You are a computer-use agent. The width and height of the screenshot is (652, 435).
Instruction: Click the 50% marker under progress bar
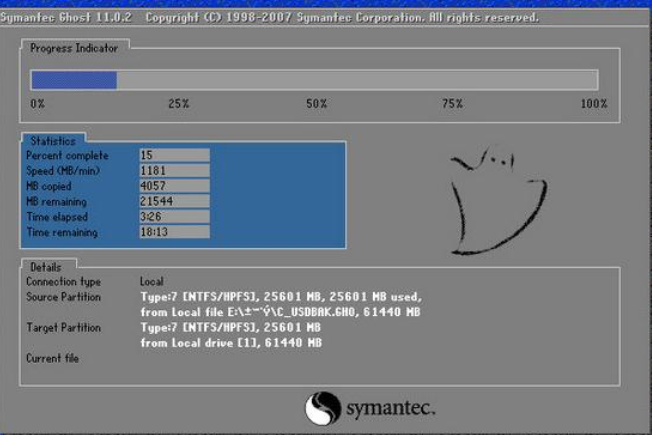pyautogui.click(x=316, y=104)
